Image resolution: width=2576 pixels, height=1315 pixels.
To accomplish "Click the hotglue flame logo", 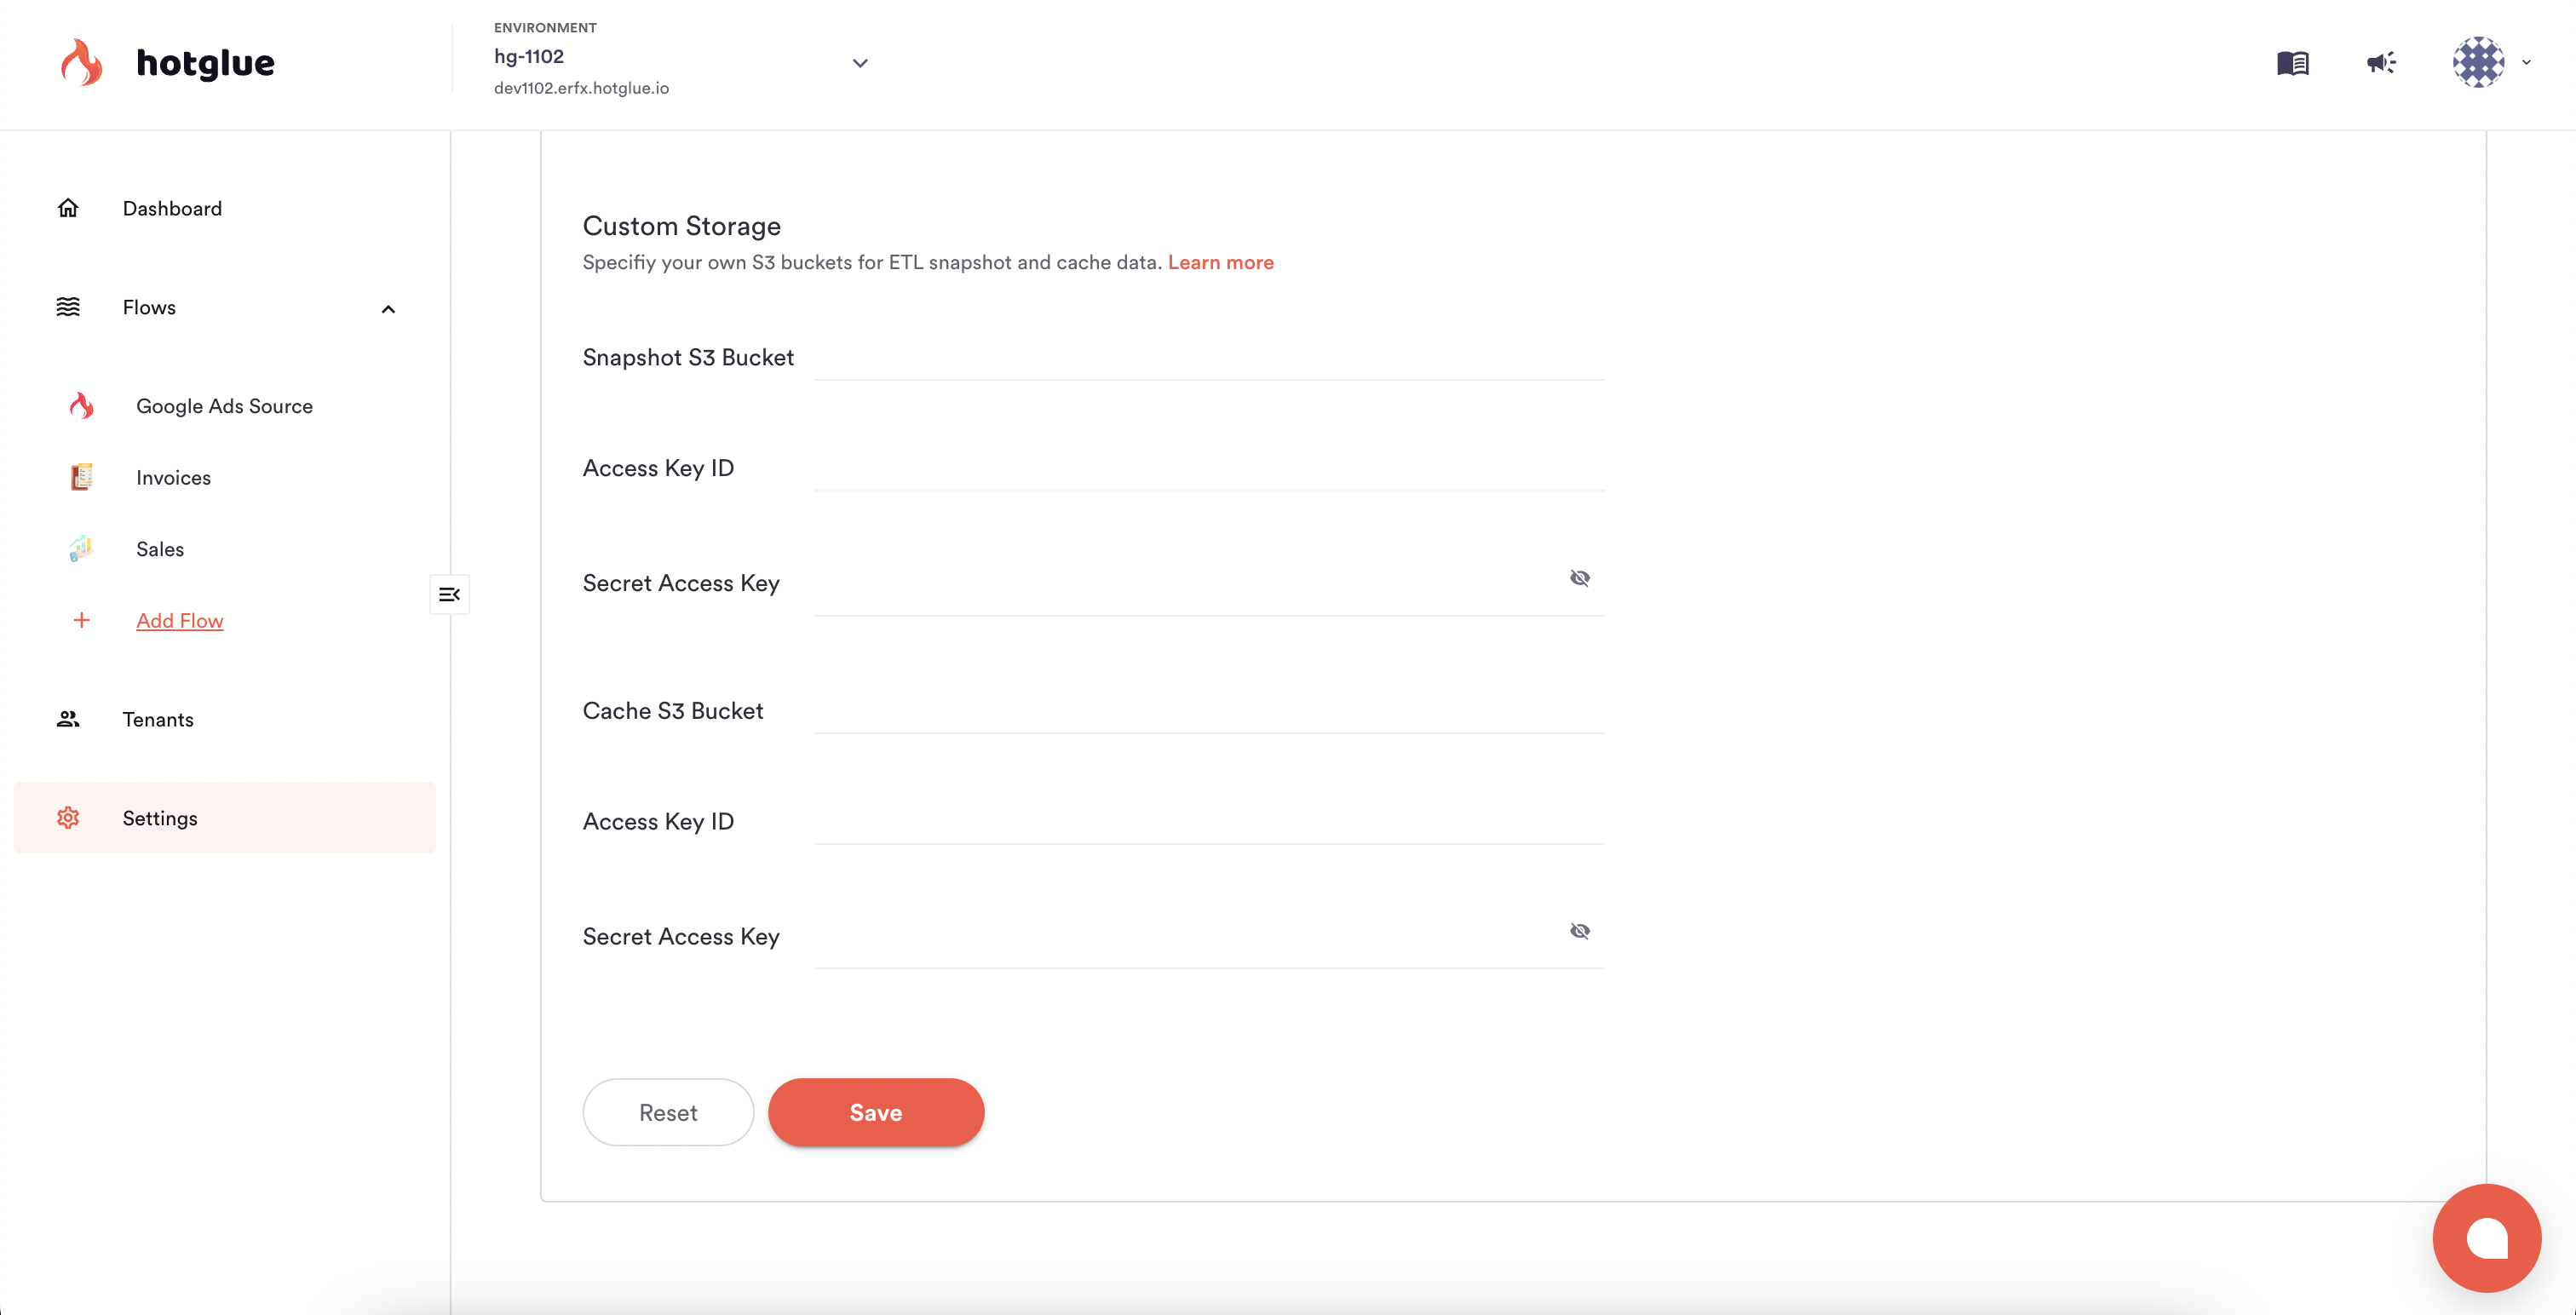I will coord(82,63).
